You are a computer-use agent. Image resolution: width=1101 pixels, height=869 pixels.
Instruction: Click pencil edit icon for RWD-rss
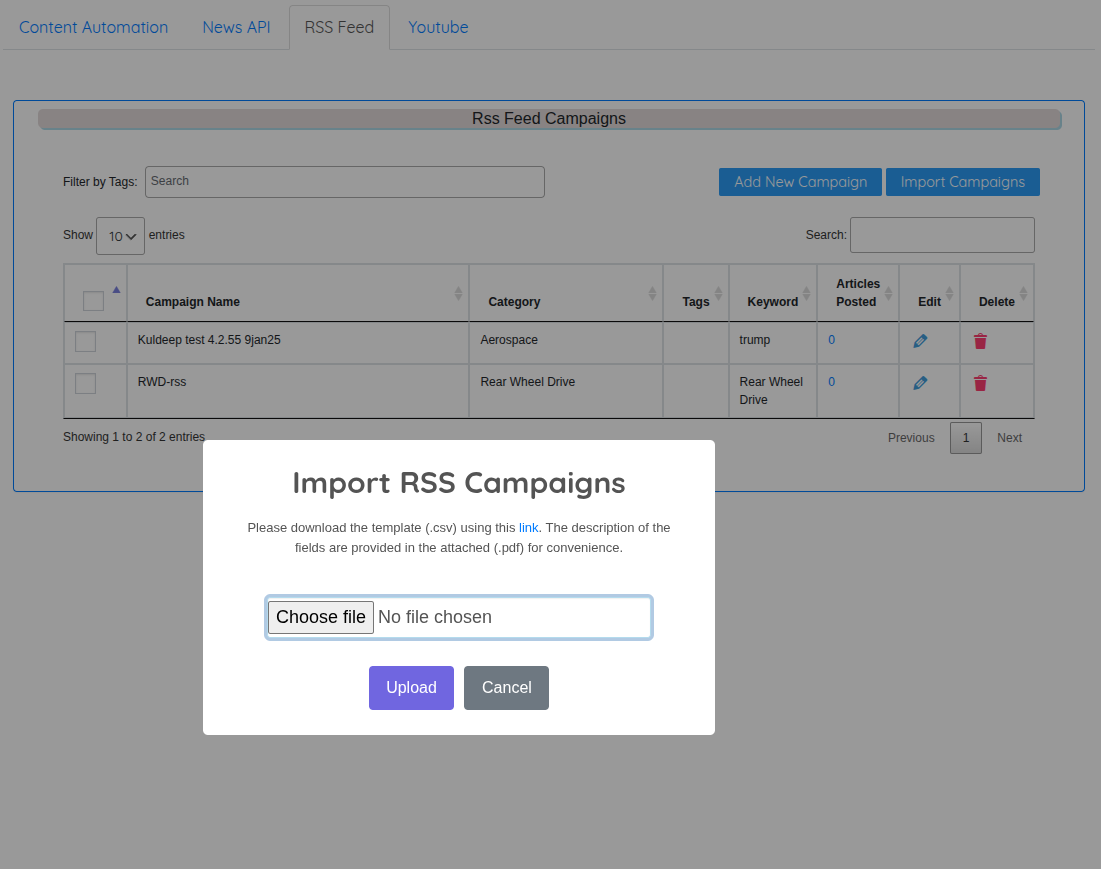tap(920, 383)
